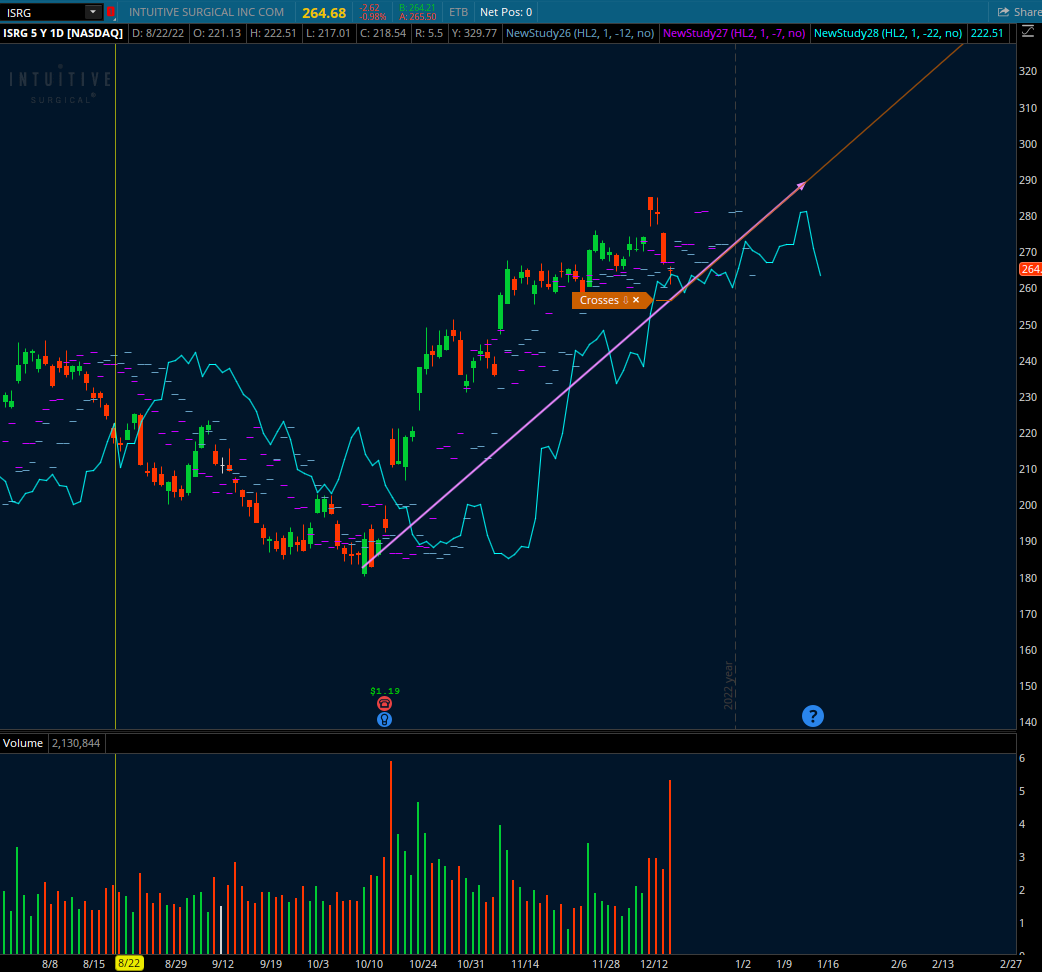1042x972 pixels.
Task: Click the Net Pos: 0 field
Action: click(506, 12)
